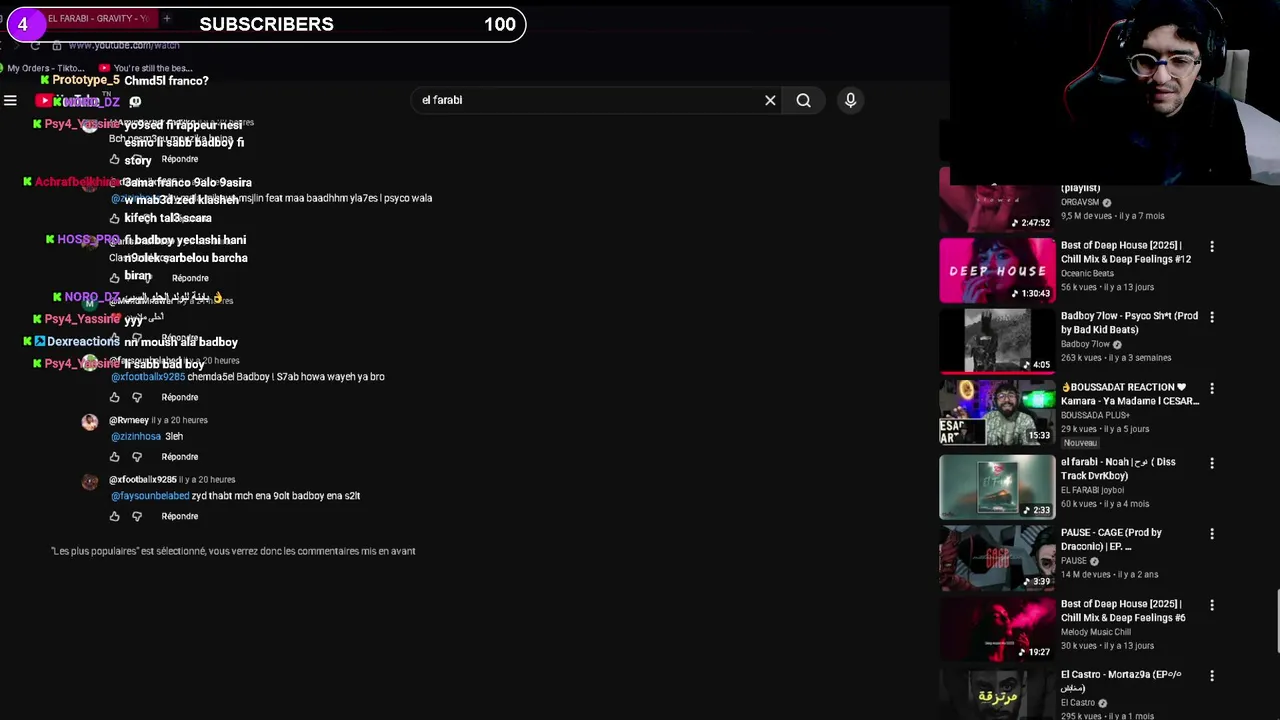Image resolution: width=1280 pixels, height=720 pixels.
Task: Open options menu for El Castro Mortaz9a video
Action: [x=1212, y=676]
